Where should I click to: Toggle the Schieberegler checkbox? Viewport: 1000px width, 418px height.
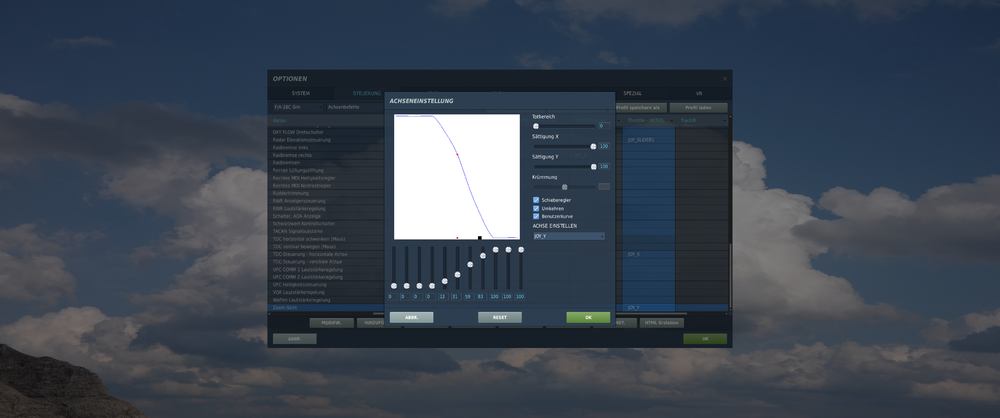[536, 200]
